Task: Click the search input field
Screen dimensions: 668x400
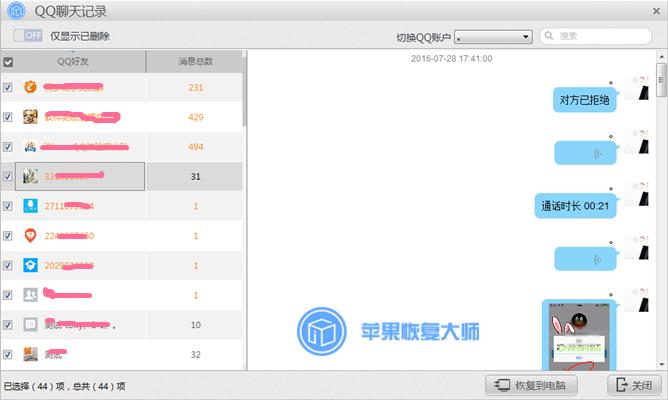Action: click(596, 36)
